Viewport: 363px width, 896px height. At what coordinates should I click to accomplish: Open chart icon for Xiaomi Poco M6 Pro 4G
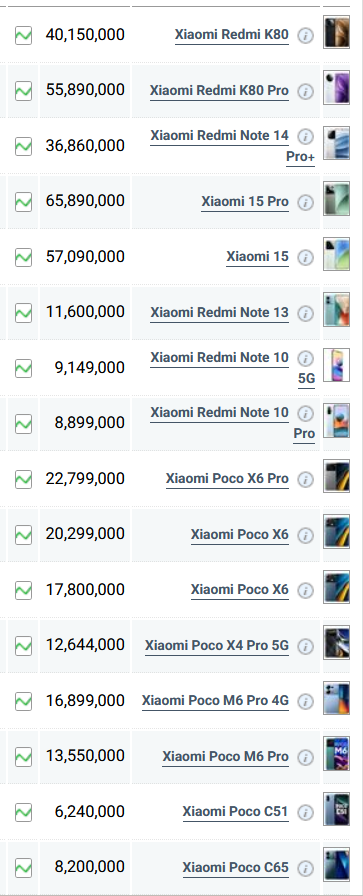coord(23,701)
